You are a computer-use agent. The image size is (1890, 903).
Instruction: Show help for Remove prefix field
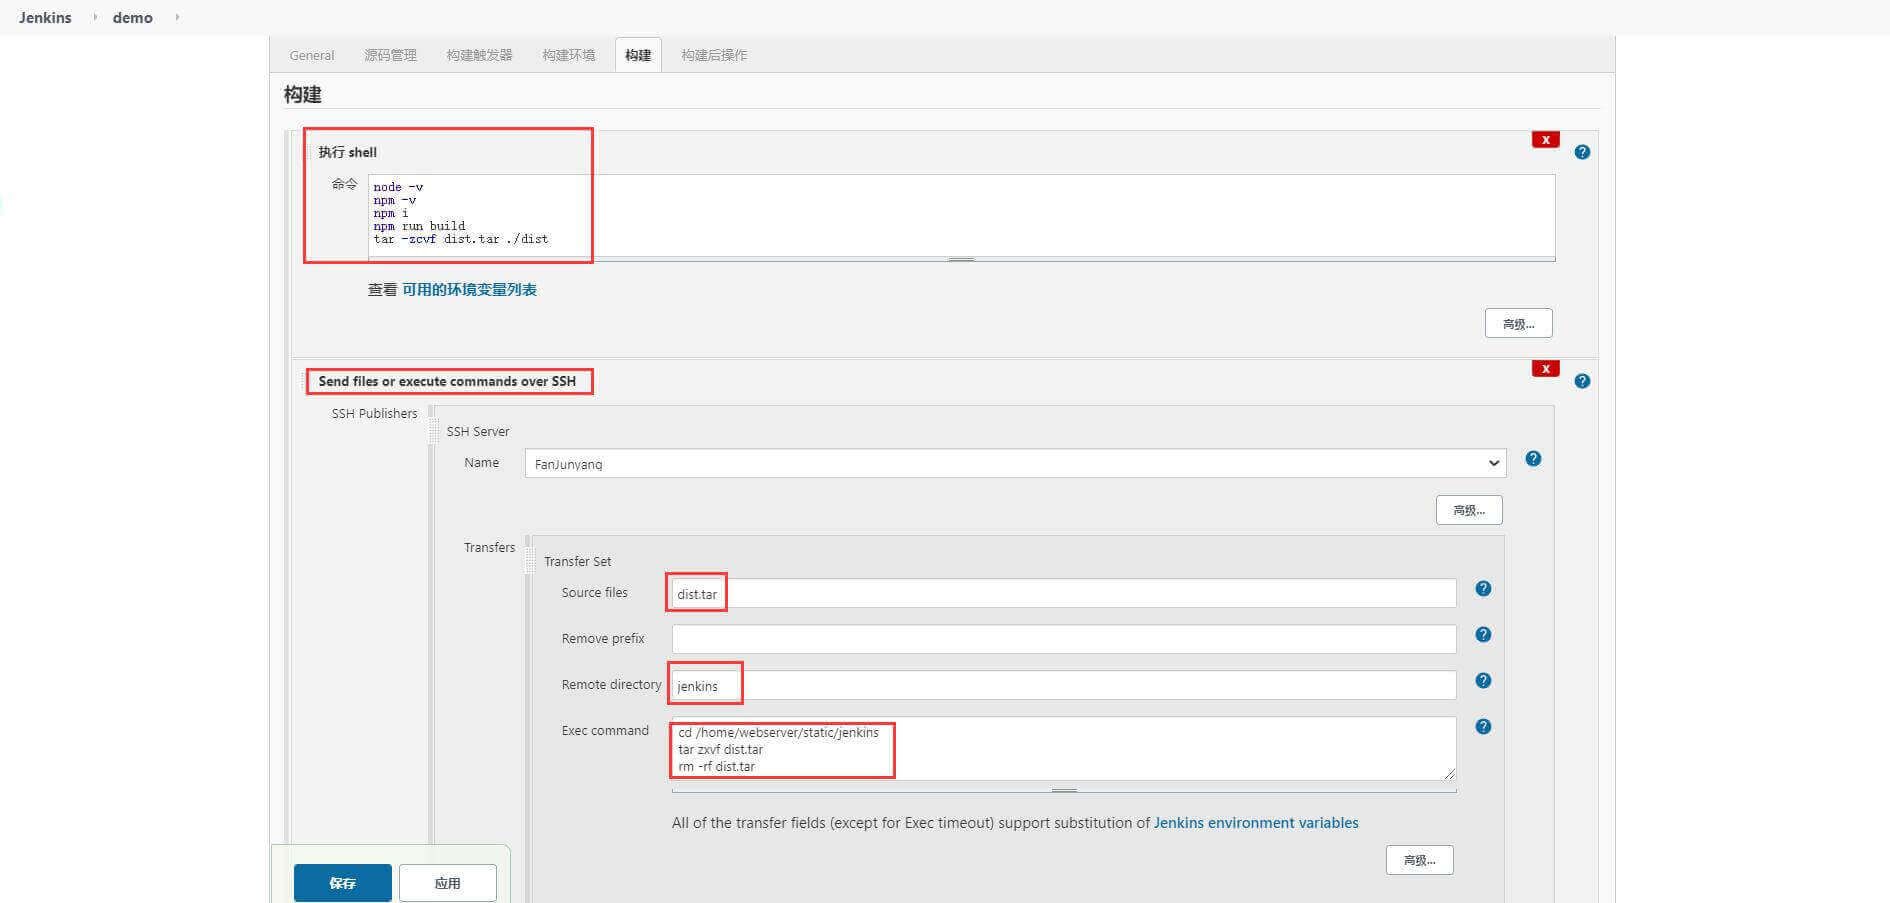click(1483, 635)
